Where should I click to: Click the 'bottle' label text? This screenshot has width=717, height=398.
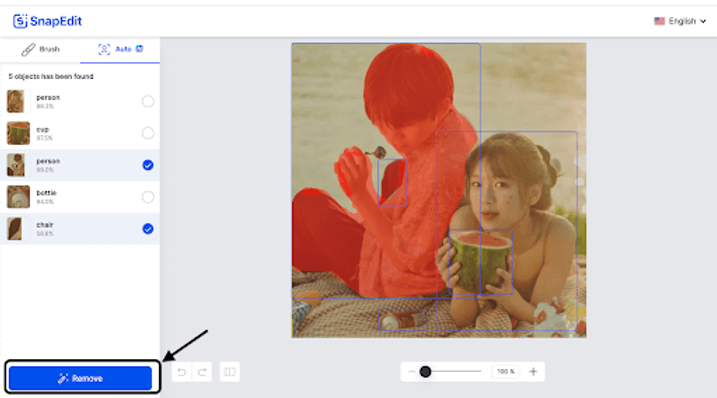46,193
